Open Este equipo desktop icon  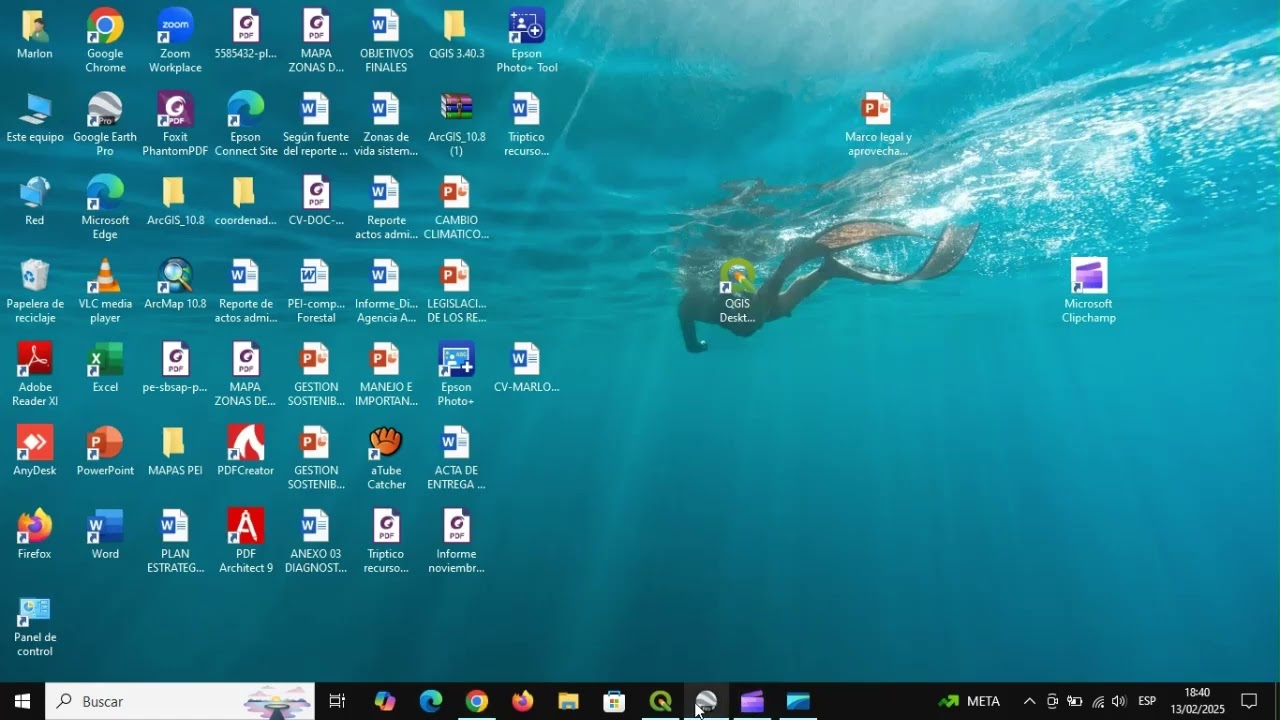pyautogui.click(x=35, y=118)
